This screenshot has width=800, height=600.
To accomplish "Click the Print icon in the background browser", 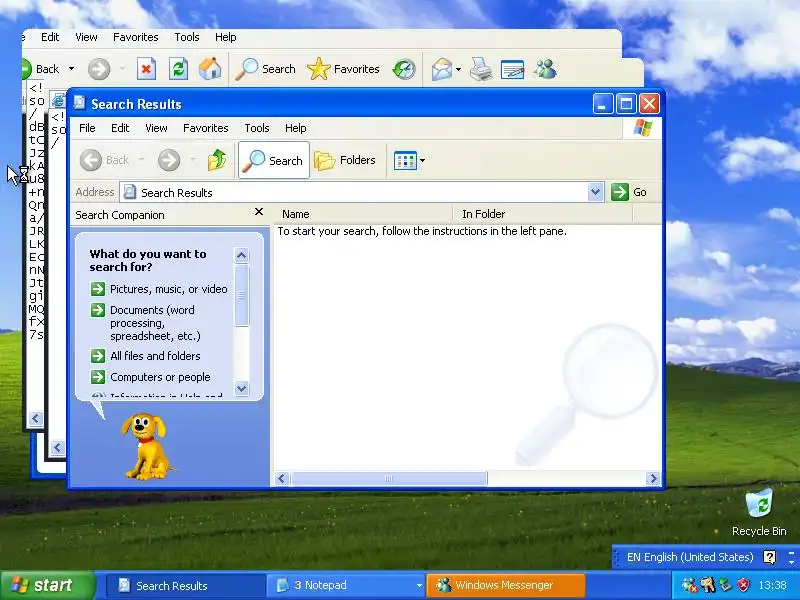I will pyautogui.click(x=481, y=69).
